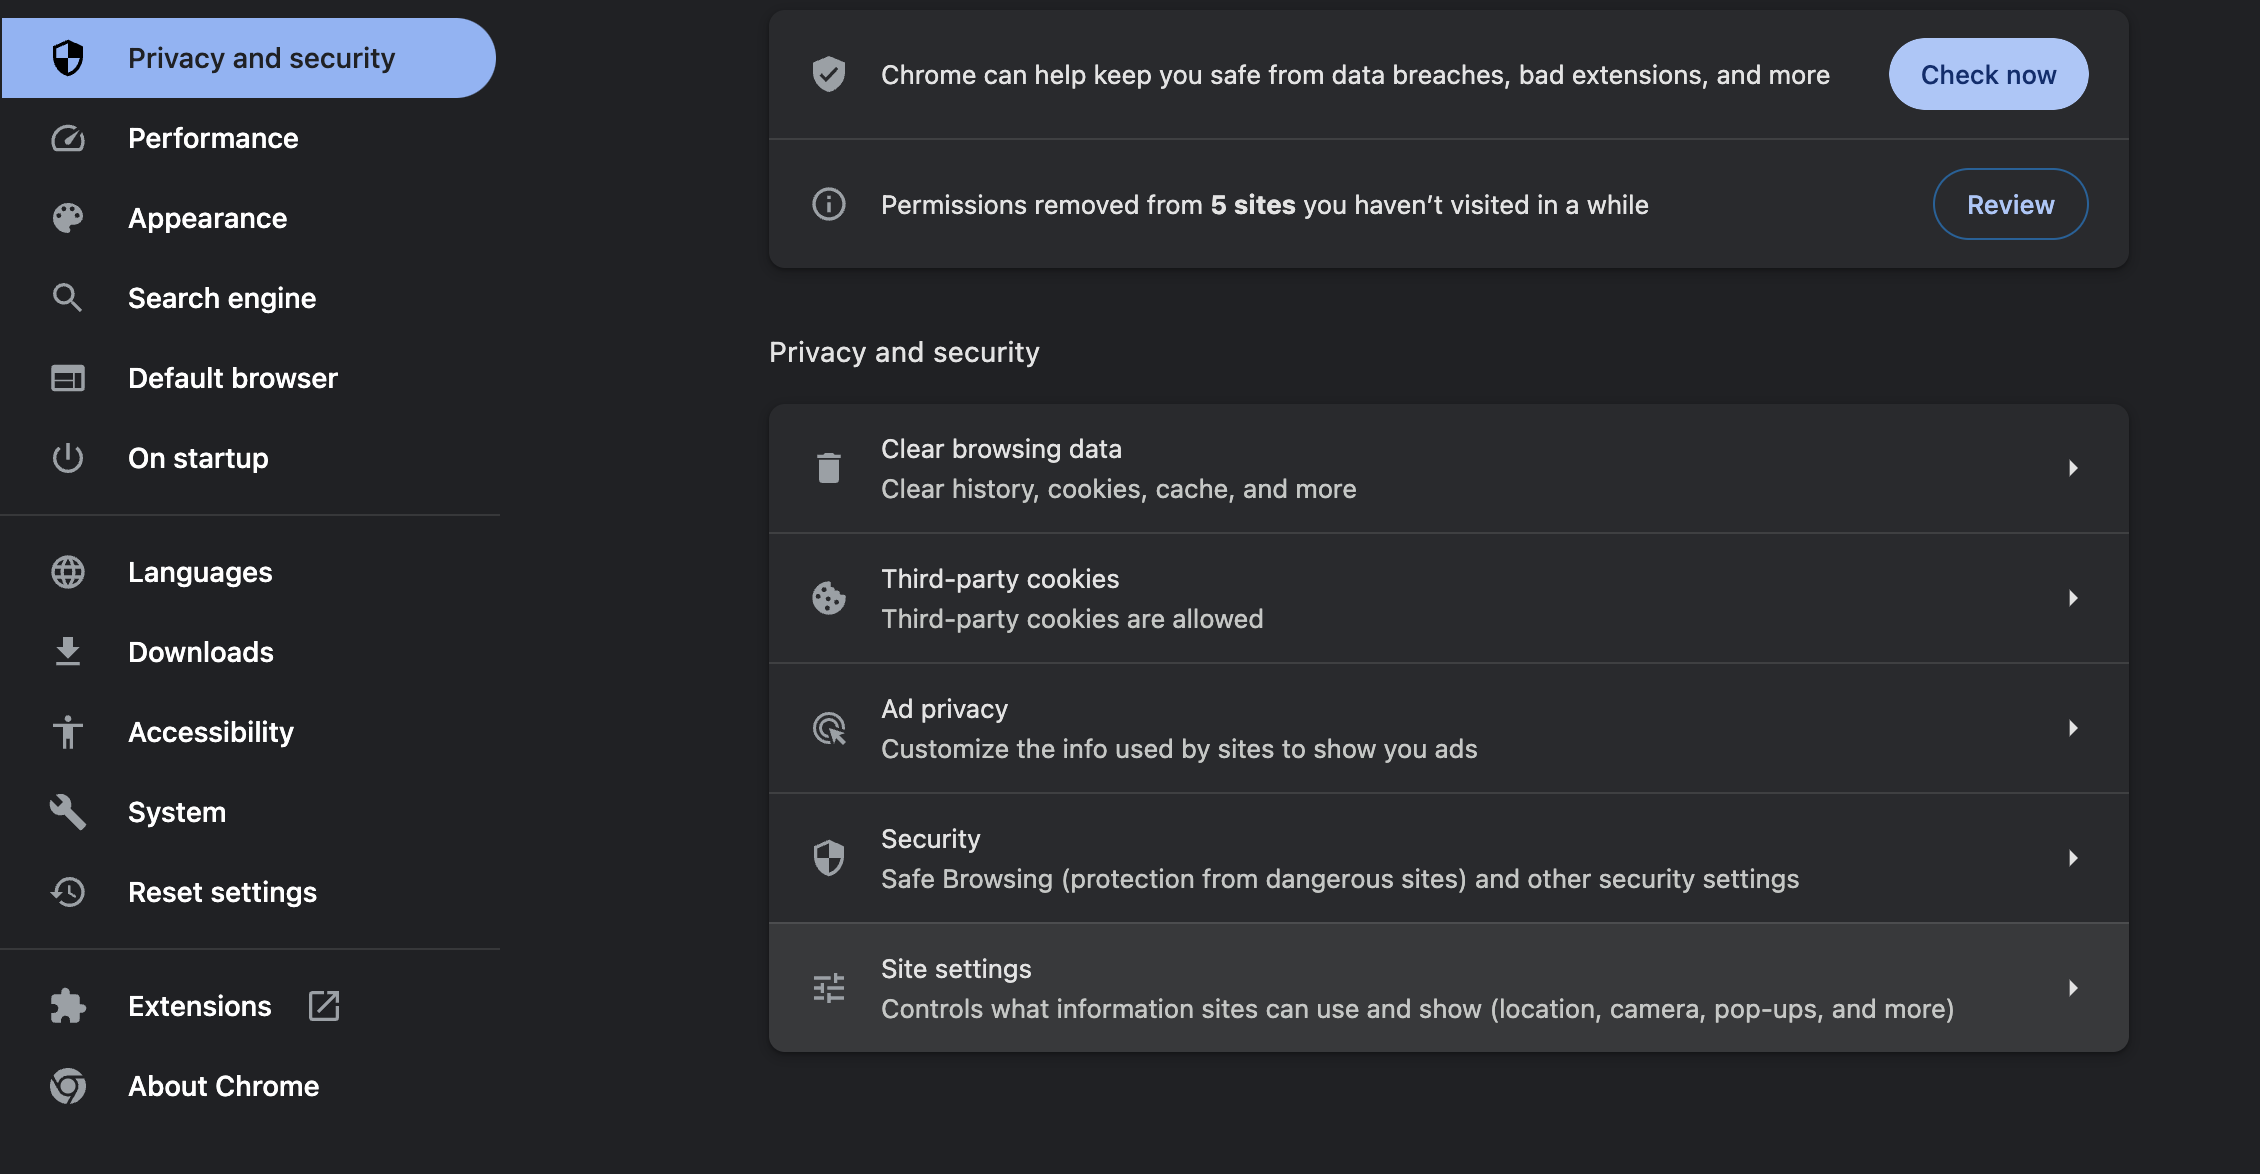Click the Accessibility figure icon
The width and height of the screenshot is (2260, 1174).
68,732
